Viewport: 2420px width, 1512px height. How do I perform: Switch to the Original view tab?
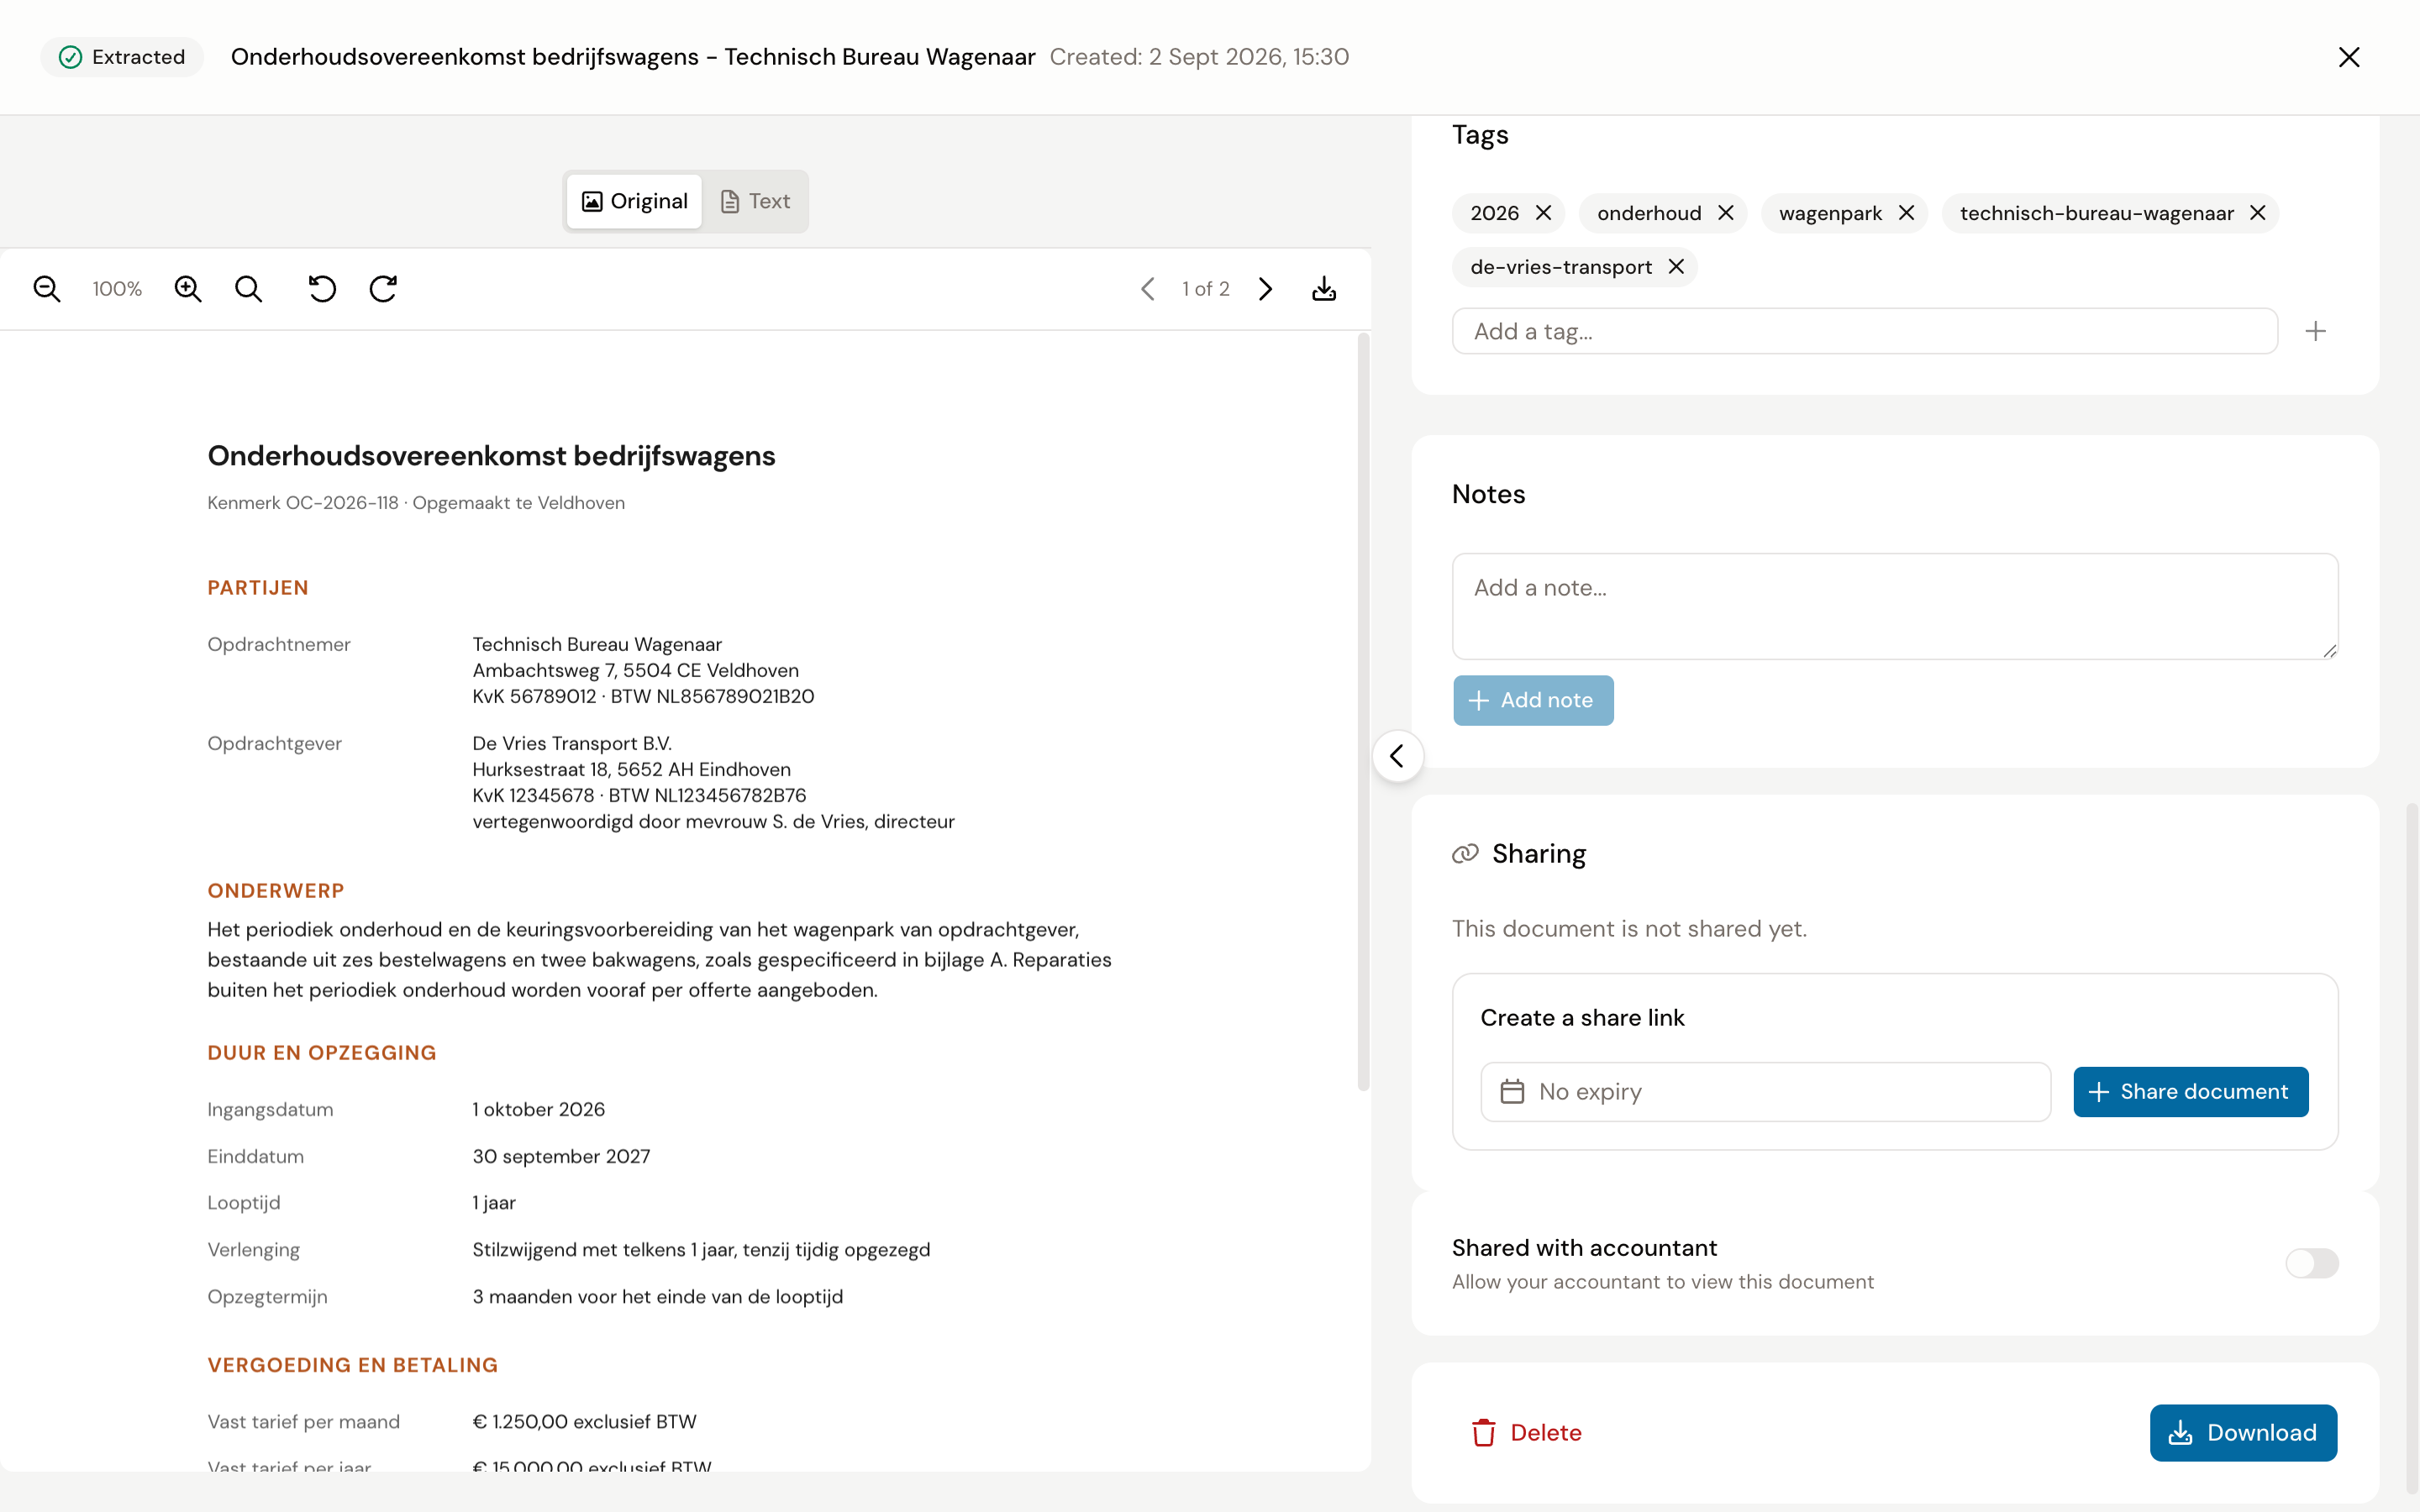(x=635, y=202)
